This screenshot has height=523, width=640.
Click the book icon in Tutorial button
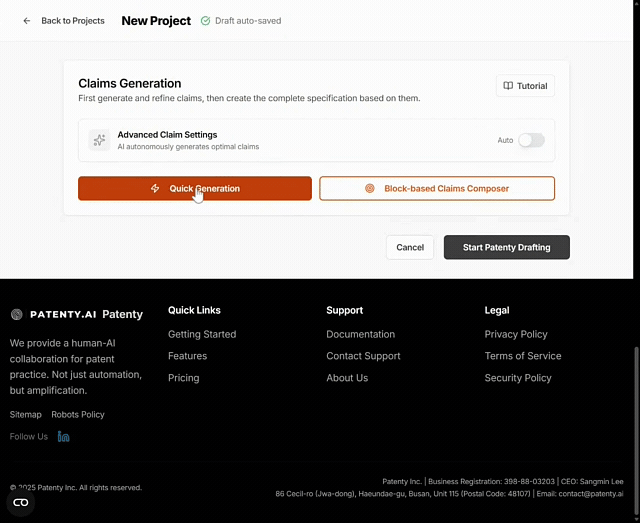click(x=508, y=86)
